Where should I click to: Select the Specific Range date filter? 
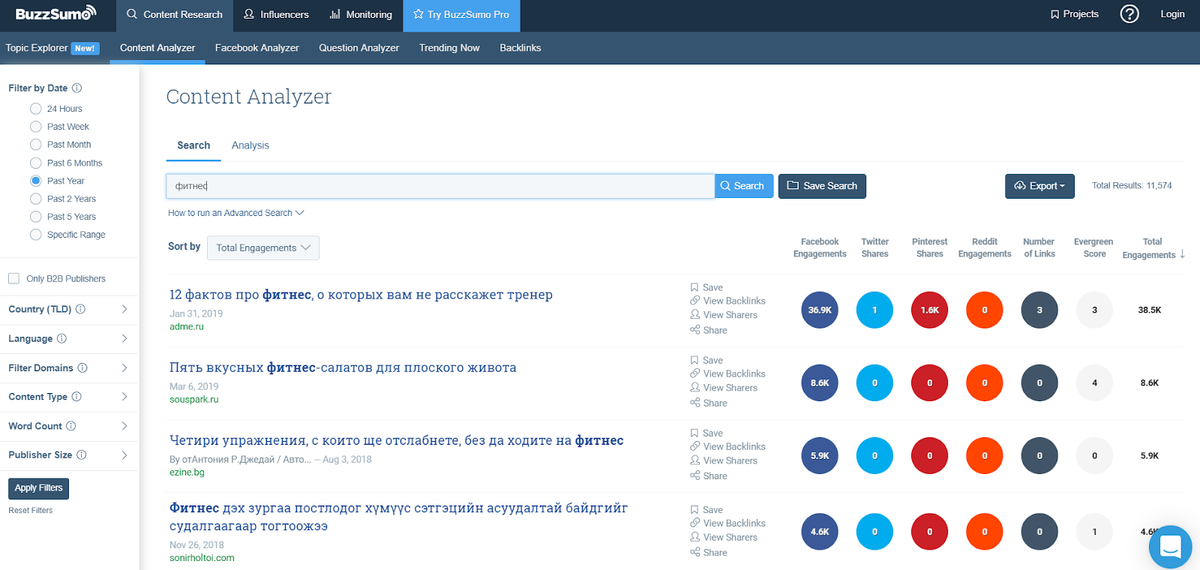[36, 234]
